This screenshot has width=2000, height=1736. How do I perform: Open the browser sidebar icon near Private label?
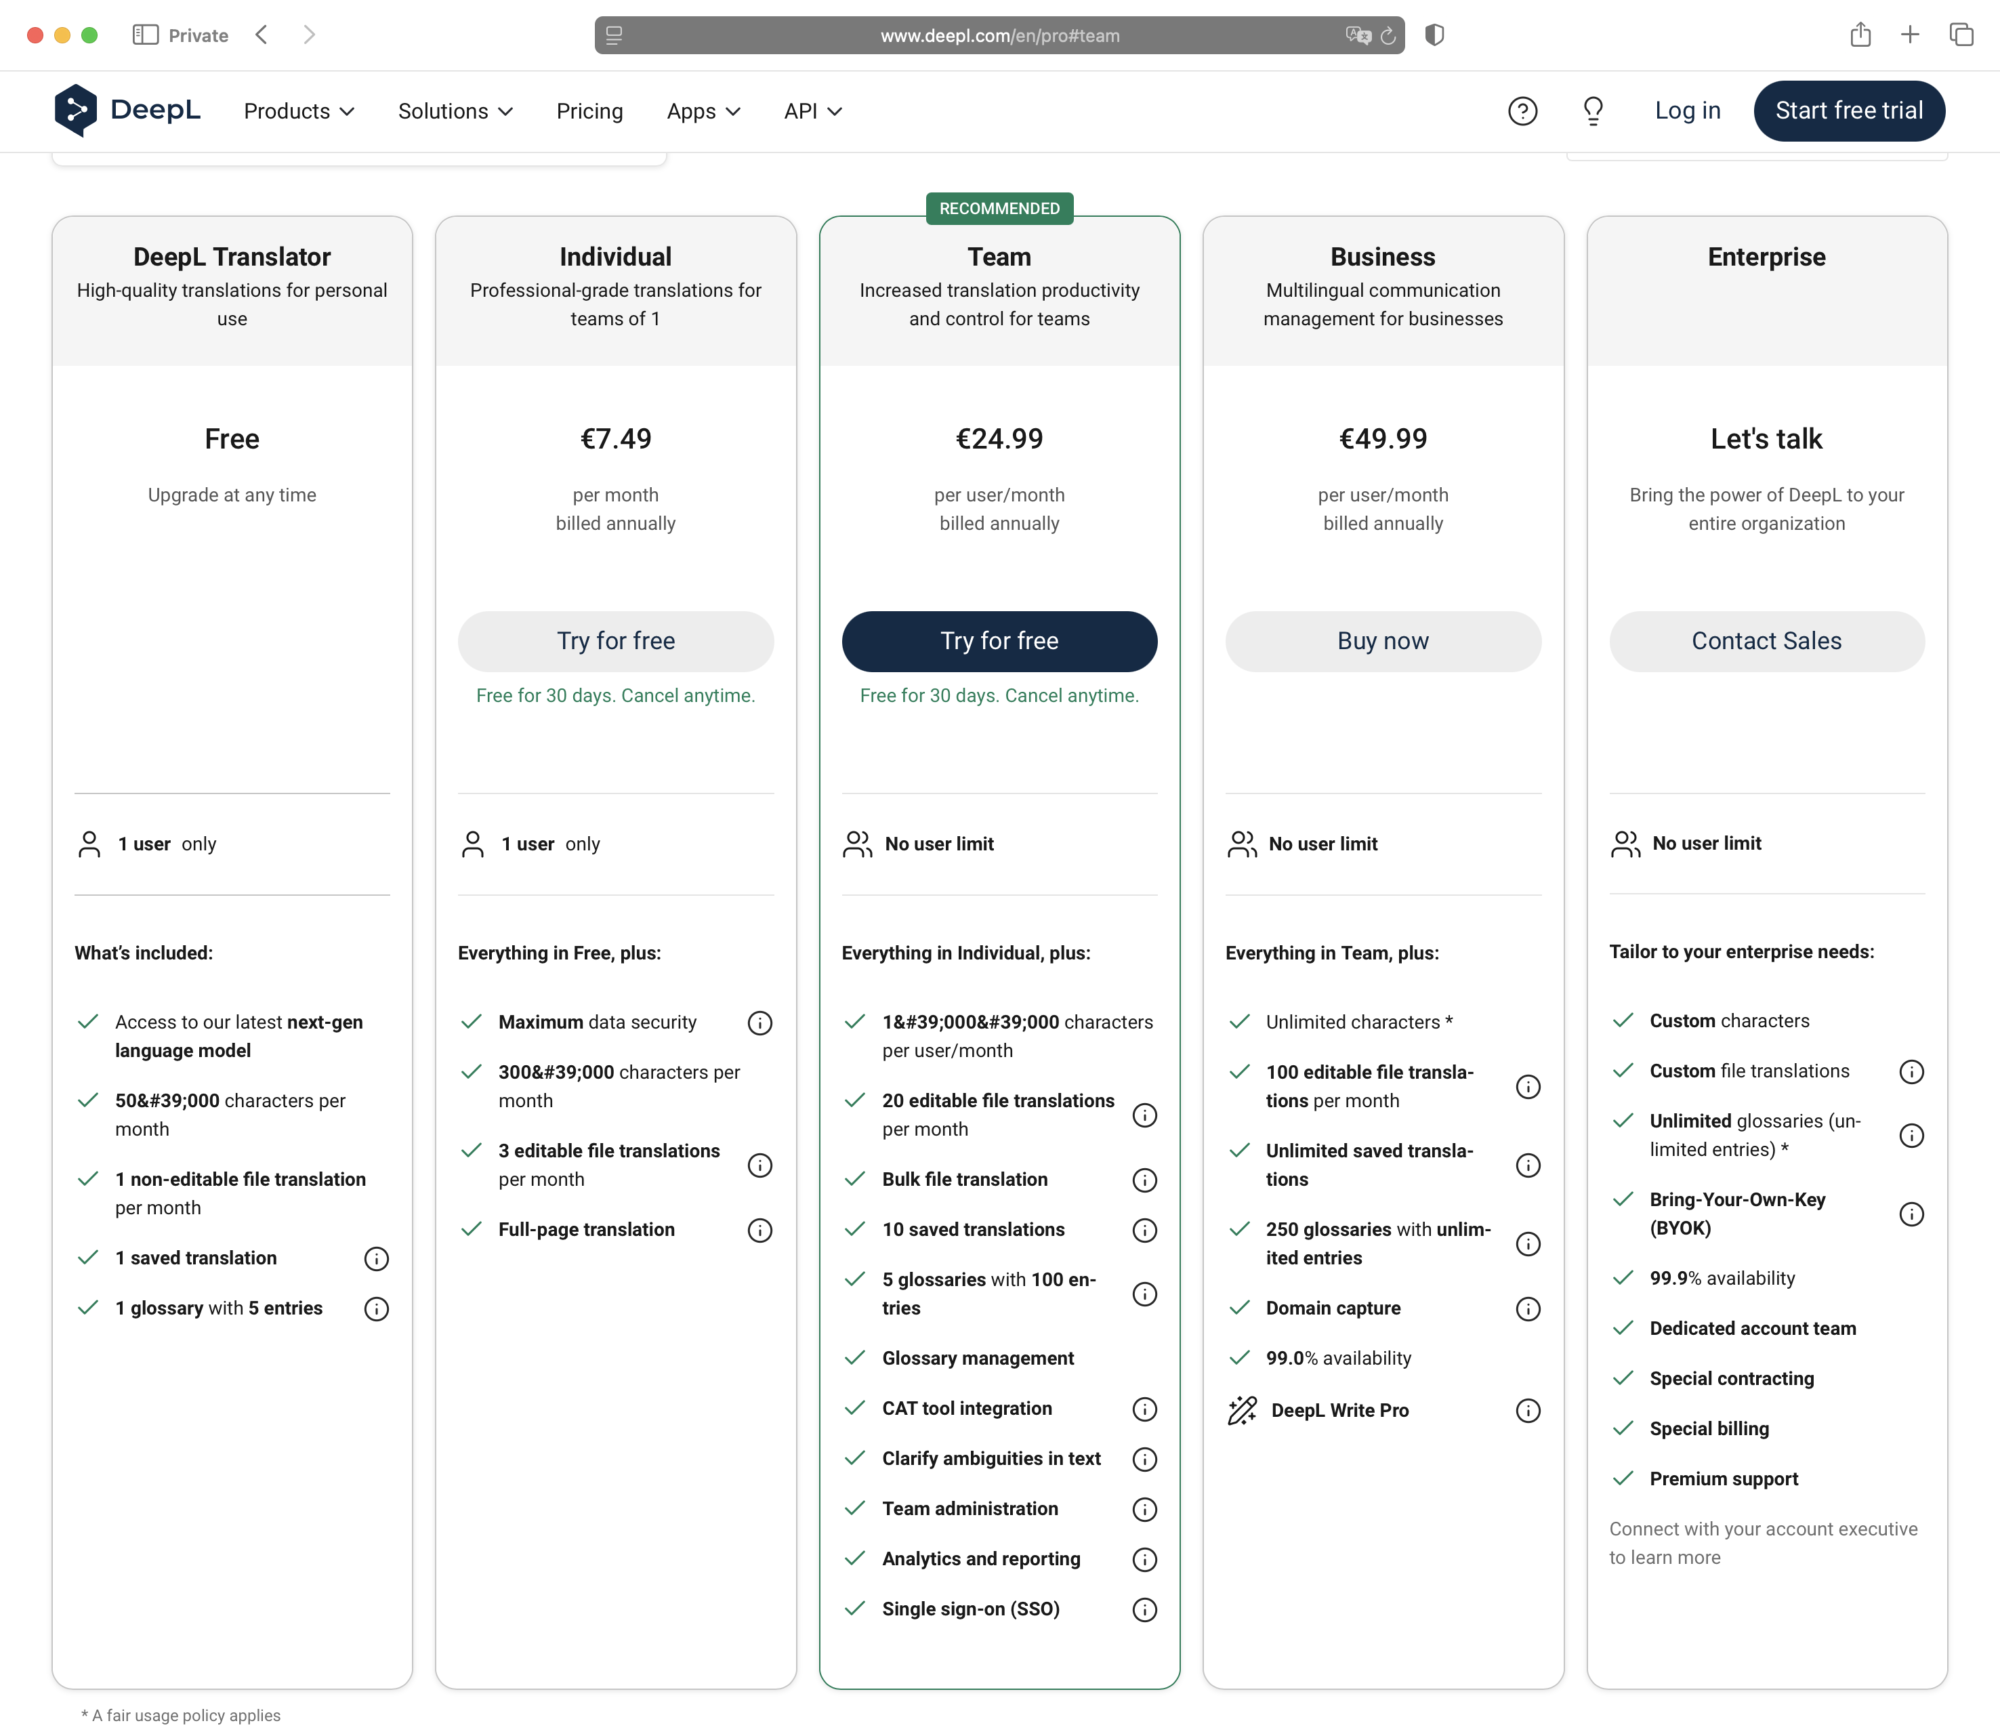tap(146, 34)
